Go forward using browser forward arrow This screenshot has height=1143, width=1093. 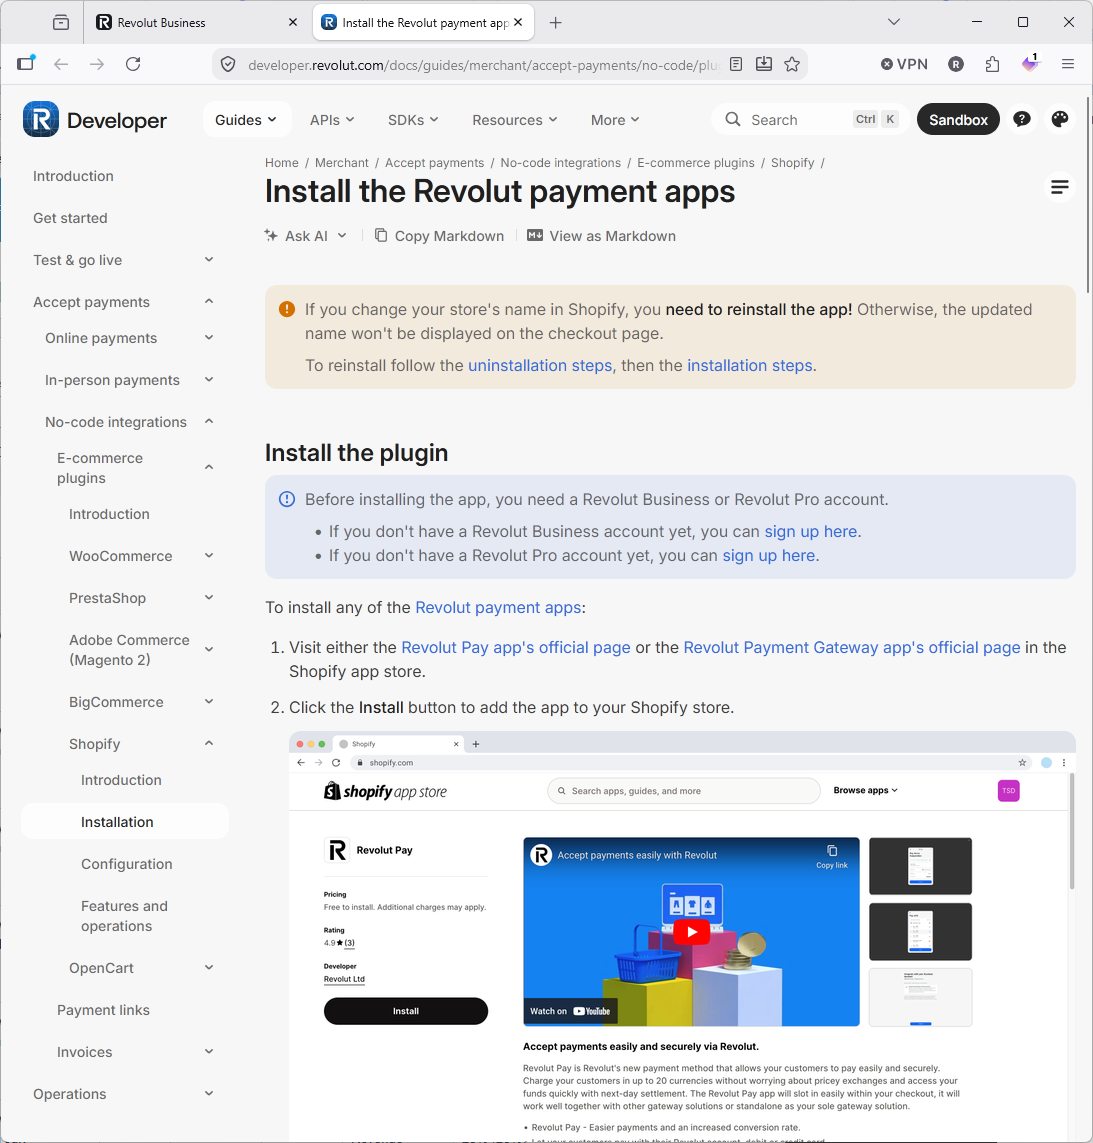point(97,64)
